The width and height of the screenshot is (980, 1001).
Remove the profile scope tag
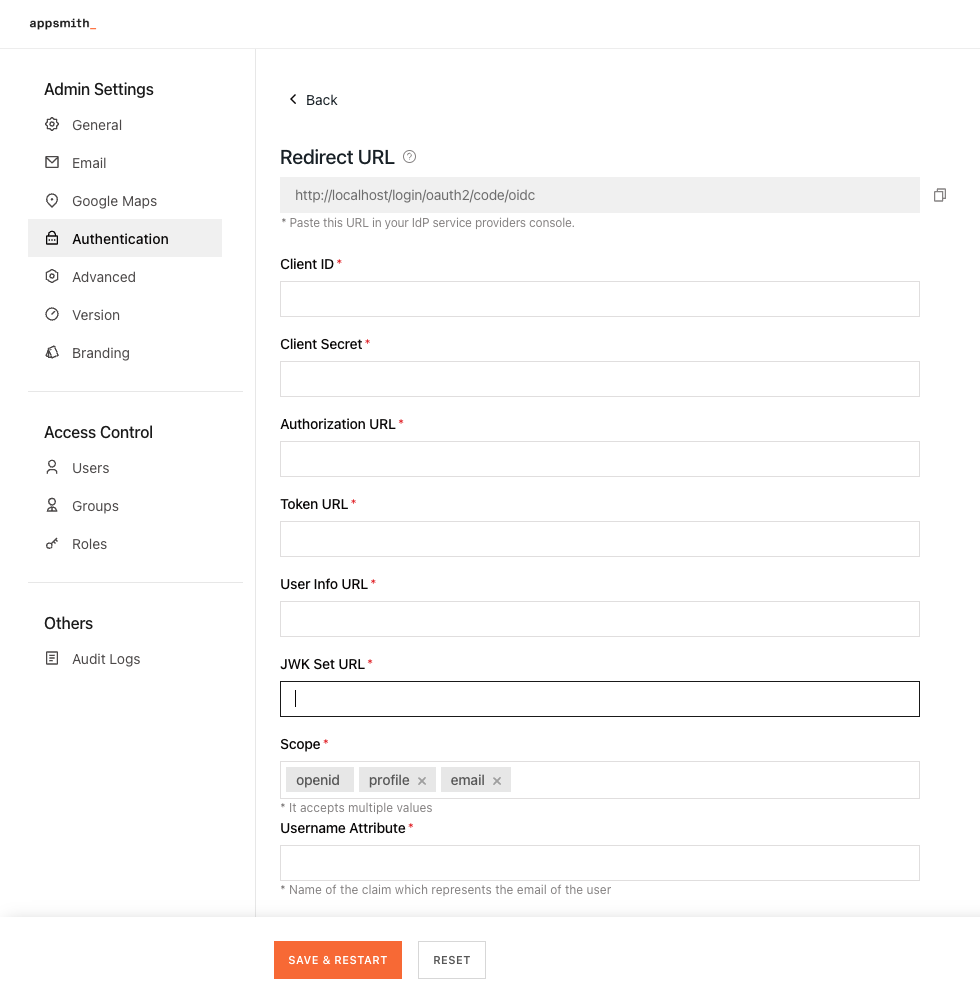(x=422, y=781)
